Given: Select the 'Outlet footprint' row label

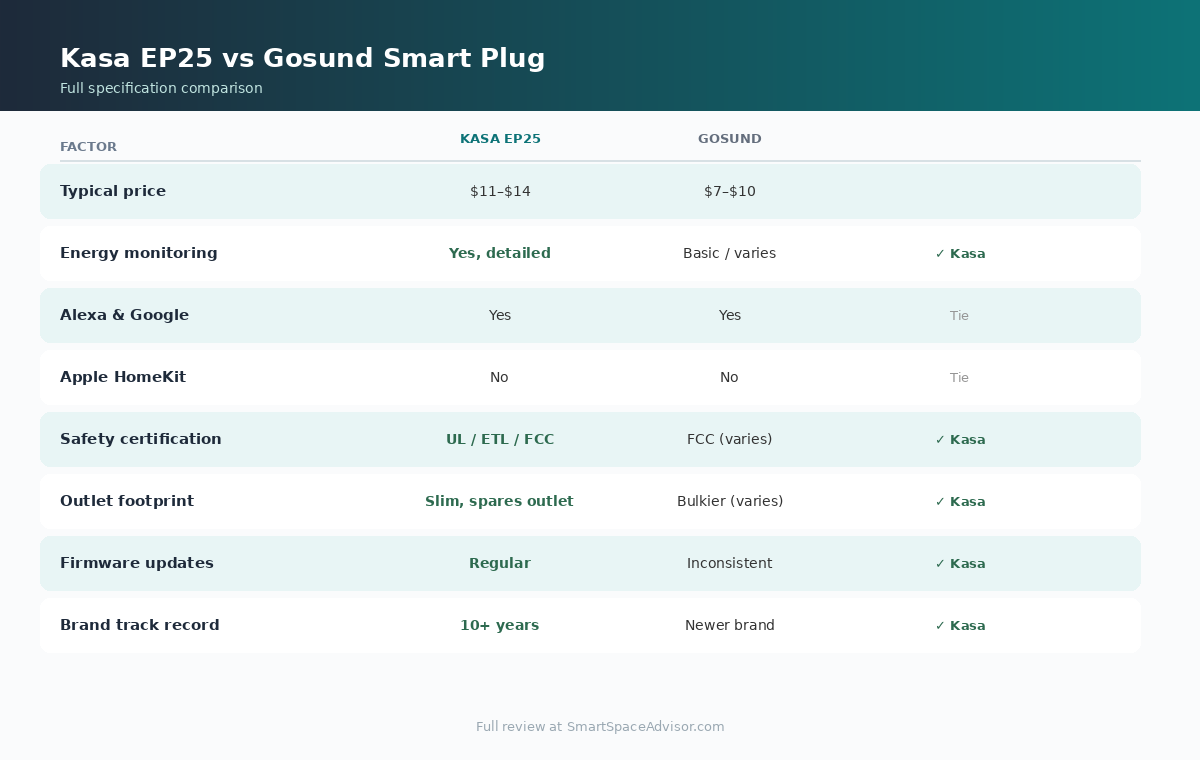Looking at the screenshot, I should click(127, 501).
